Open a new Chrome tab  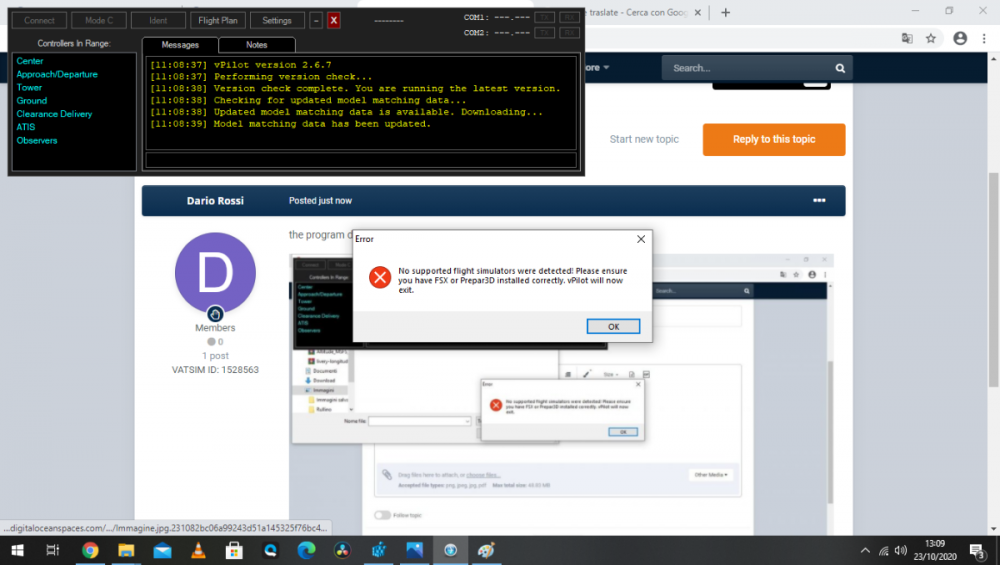[x=726, y=12]
